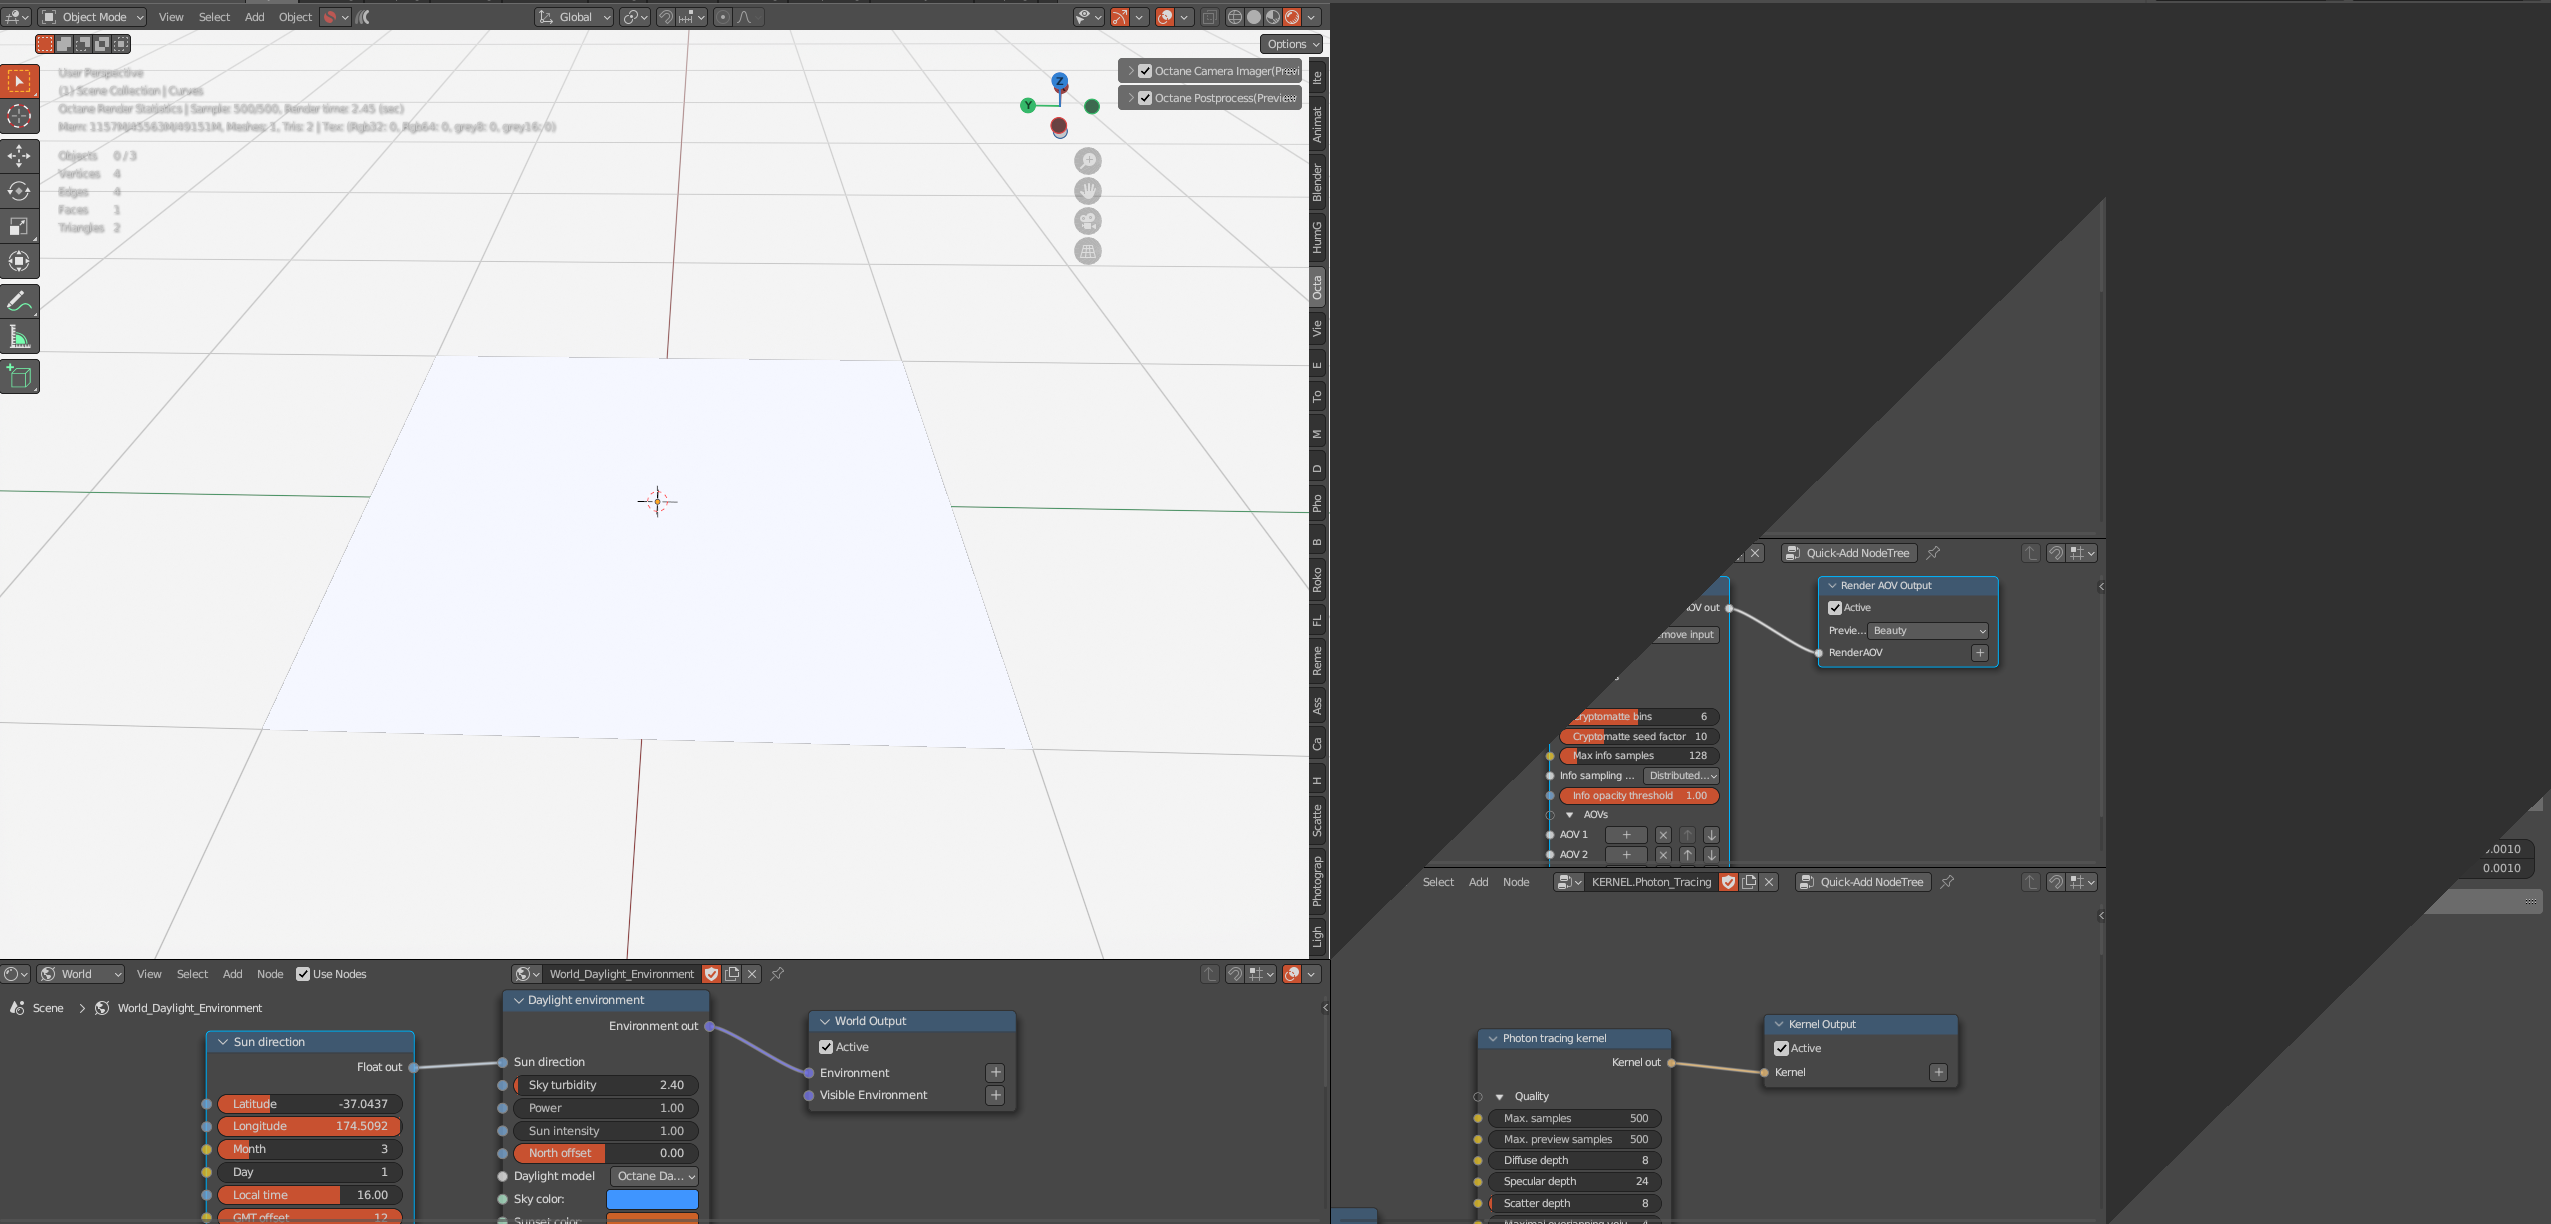Image resolution: width=2551 pixels, height=1224 pixels.
Task: Click the Add Cube tool icon
Action: [19, 377]
